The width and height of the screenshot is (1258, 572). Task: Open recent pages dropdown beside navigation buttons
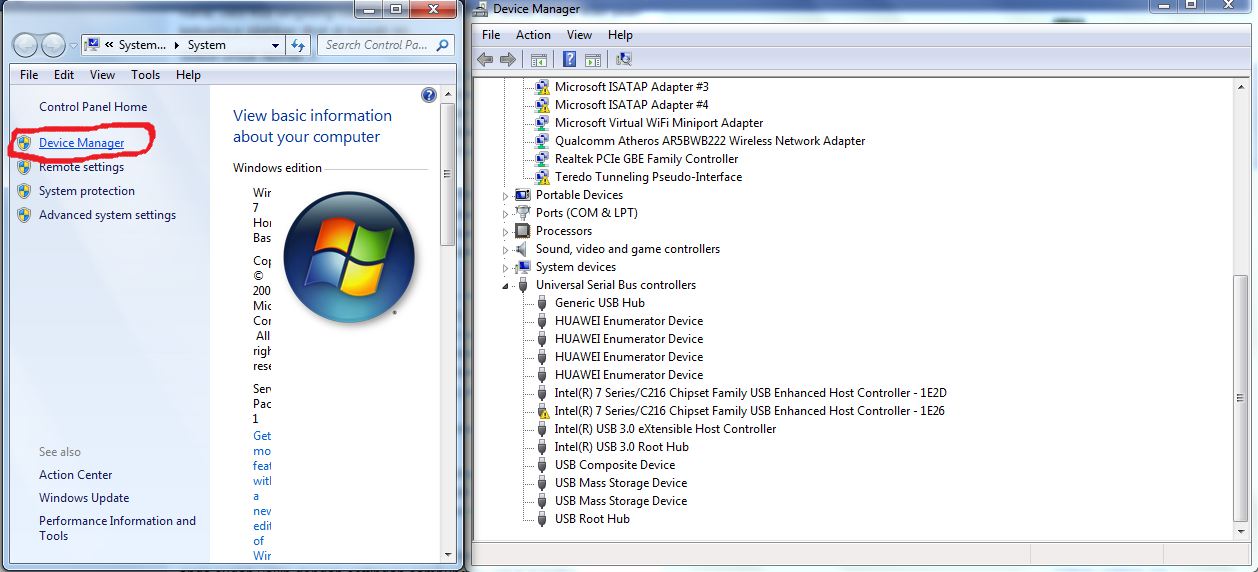coord(73,46)
